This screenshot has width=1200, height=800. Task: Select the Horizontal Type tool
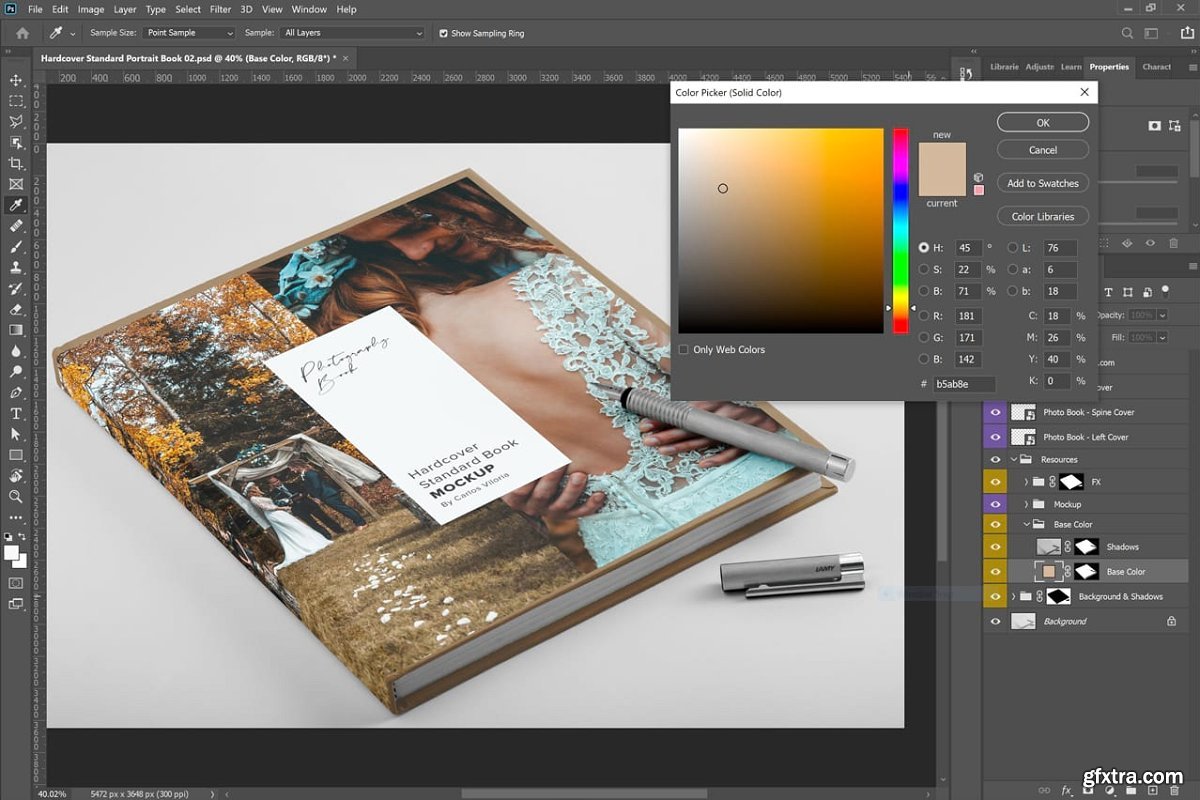click(x=16, y=413)
